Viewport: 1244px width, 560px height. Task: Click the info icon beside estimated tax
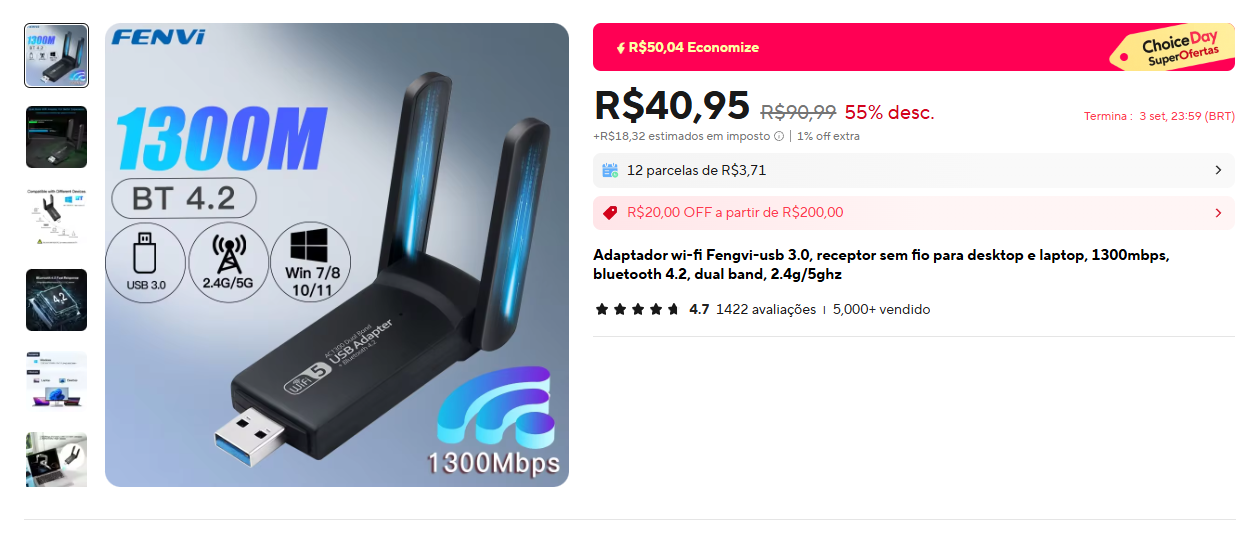click(779, 136)
